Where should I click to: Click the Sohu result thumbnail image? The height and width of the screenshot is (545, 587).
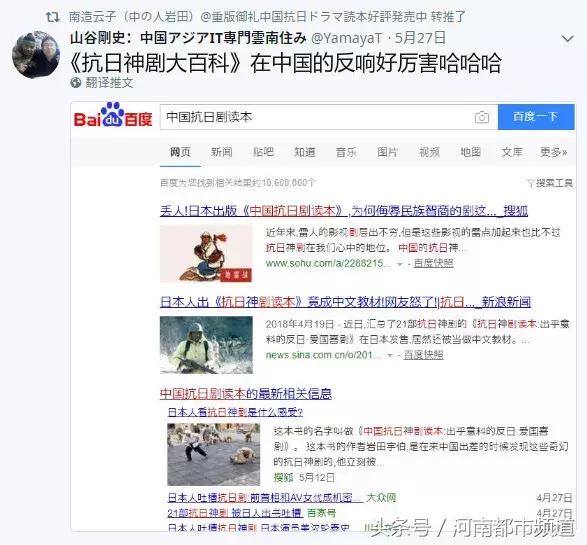click(x=206, y=253)
